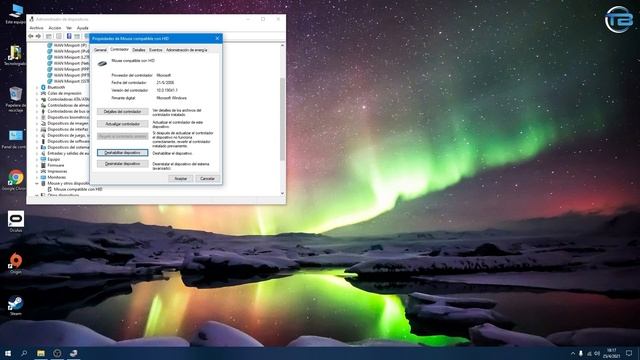This screenshot has width=640, height=360.
Task: Click the blue Help icon in toolbar
Action: [x=69, y=36]
